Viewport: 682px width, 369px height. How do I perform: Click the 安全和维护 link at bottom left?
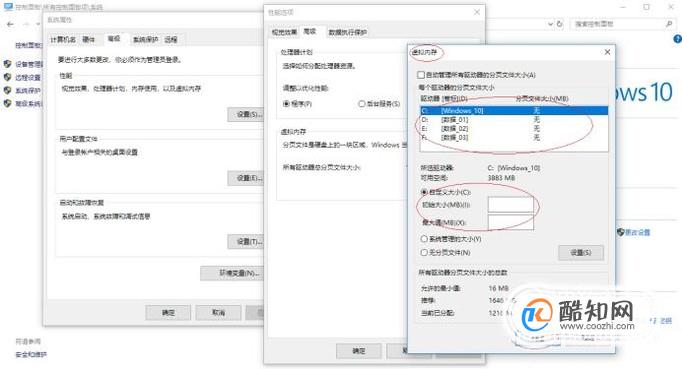click(x=31, y=354)
